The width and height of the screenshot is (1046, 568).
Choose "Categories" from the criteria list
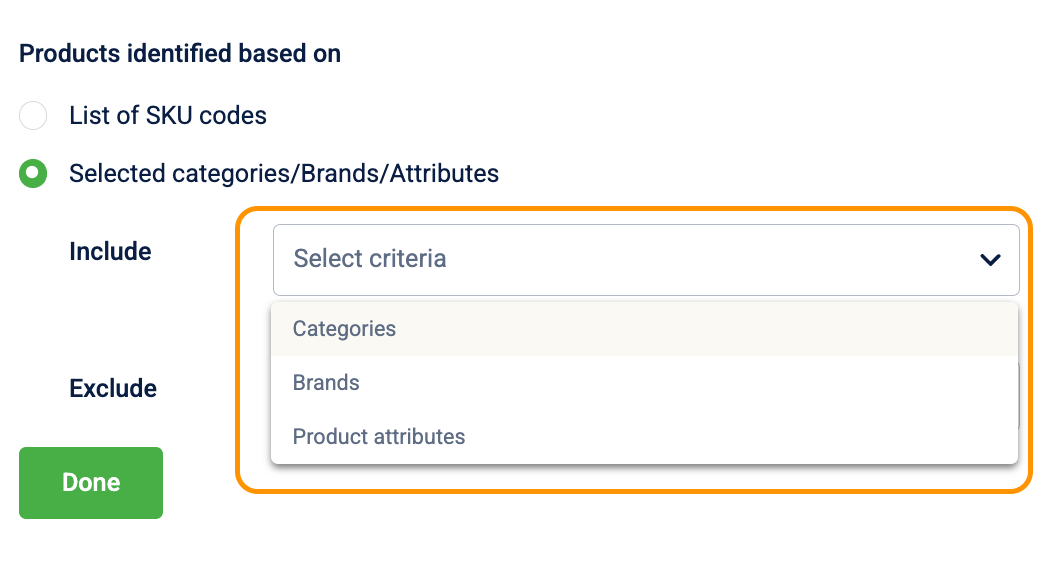[x=344, y=329]
